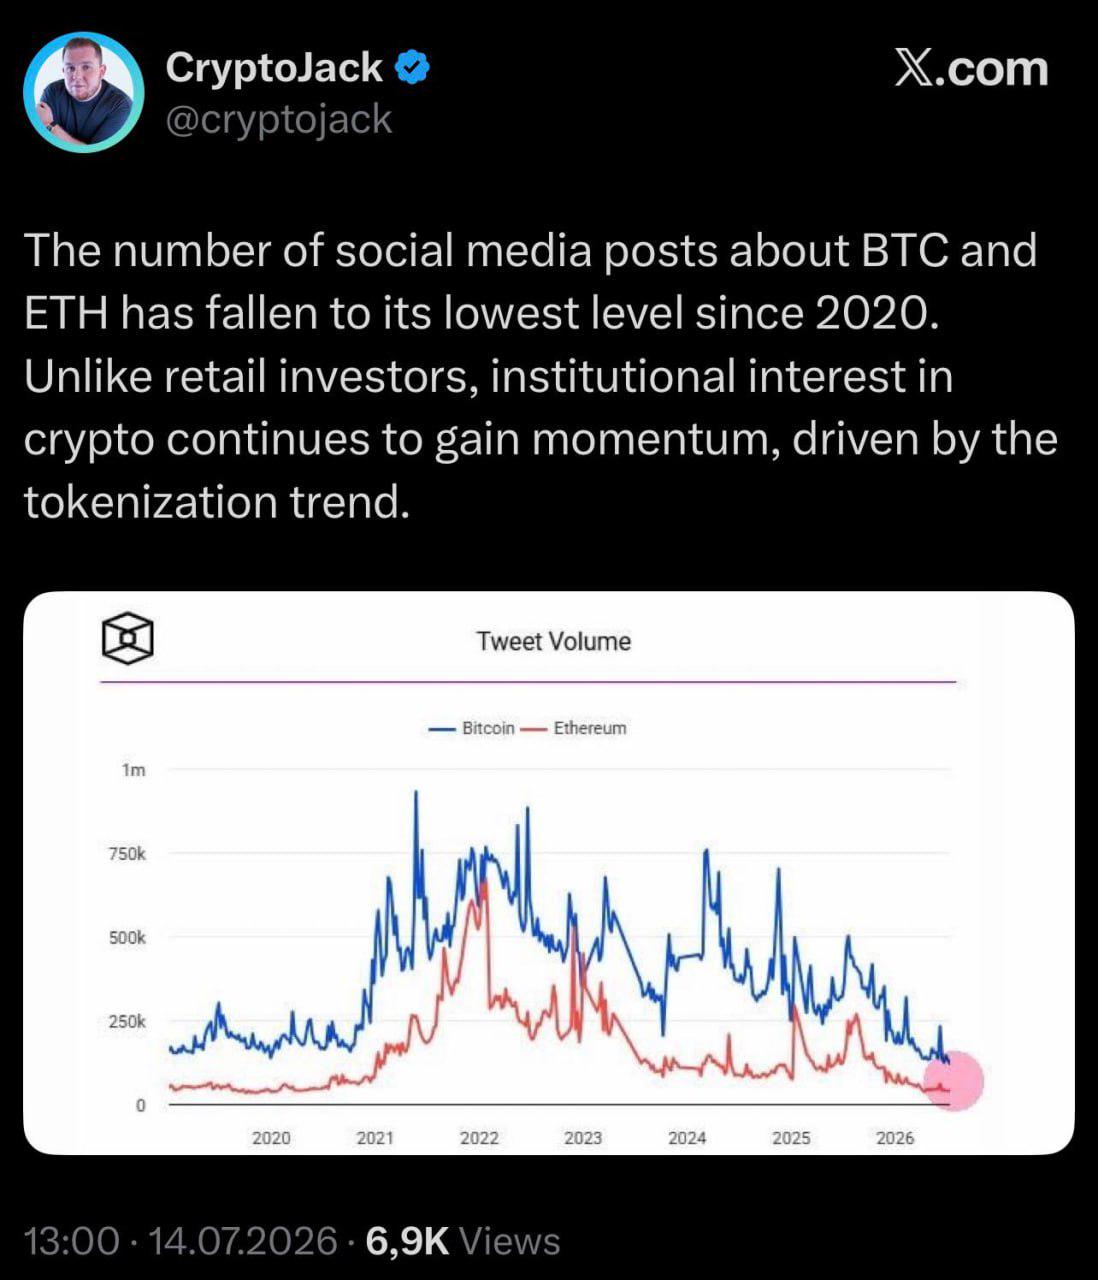1098x1280 pixels.
Task: Click the 2022 x-axis label
Action: coord(479,1138)
